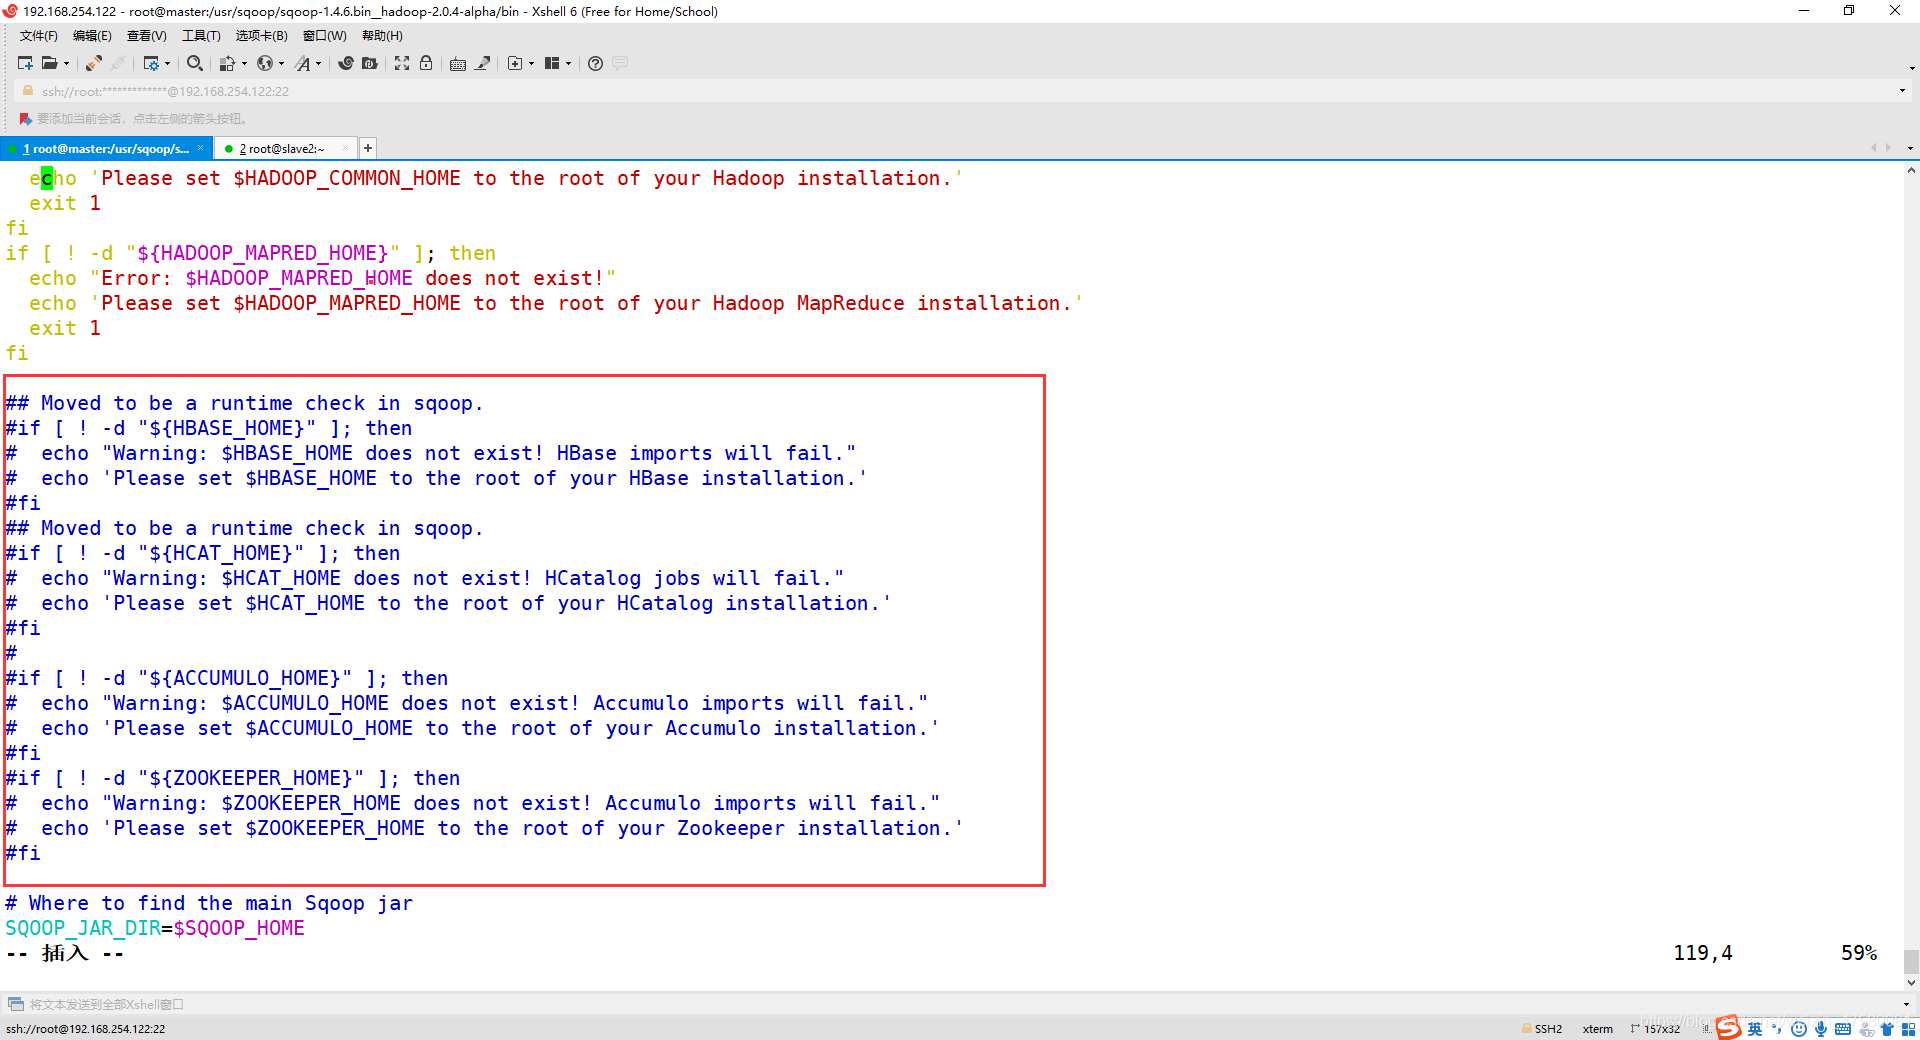Viewport: 1920px width, 1040px height.
Task: Click the globe encoding icon
Action: [x=265, y=63]
